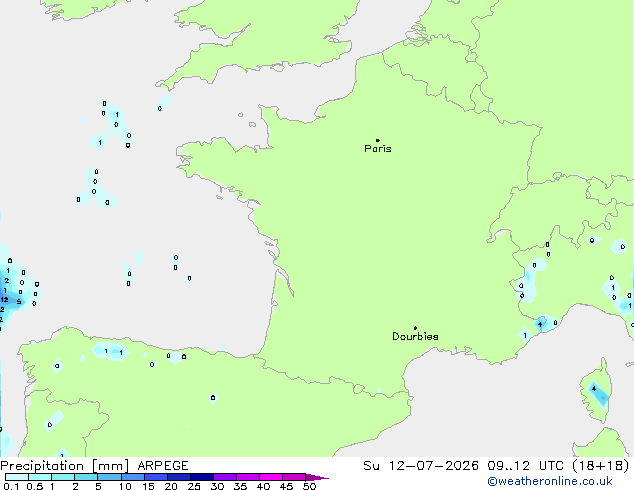Click the (18+18) forecast run label
The height and width of the screenshot is (490, 634).
click(x=601, y=466)
